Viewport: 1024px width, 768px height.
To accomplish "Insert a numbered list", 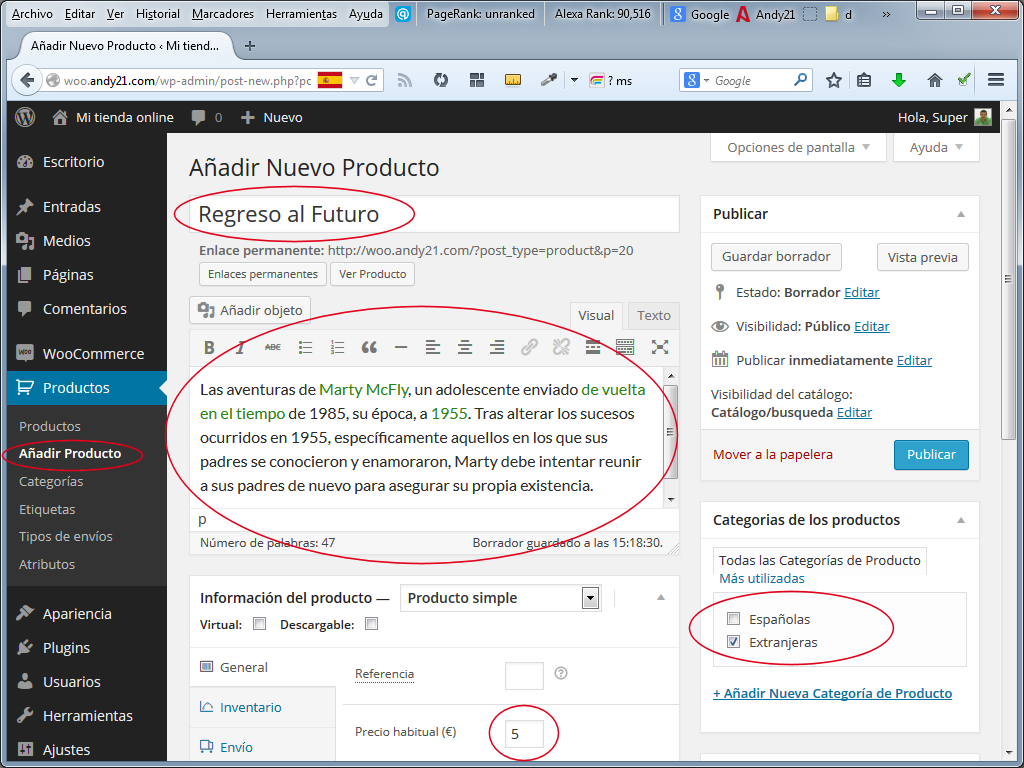I will coord(337,347).
